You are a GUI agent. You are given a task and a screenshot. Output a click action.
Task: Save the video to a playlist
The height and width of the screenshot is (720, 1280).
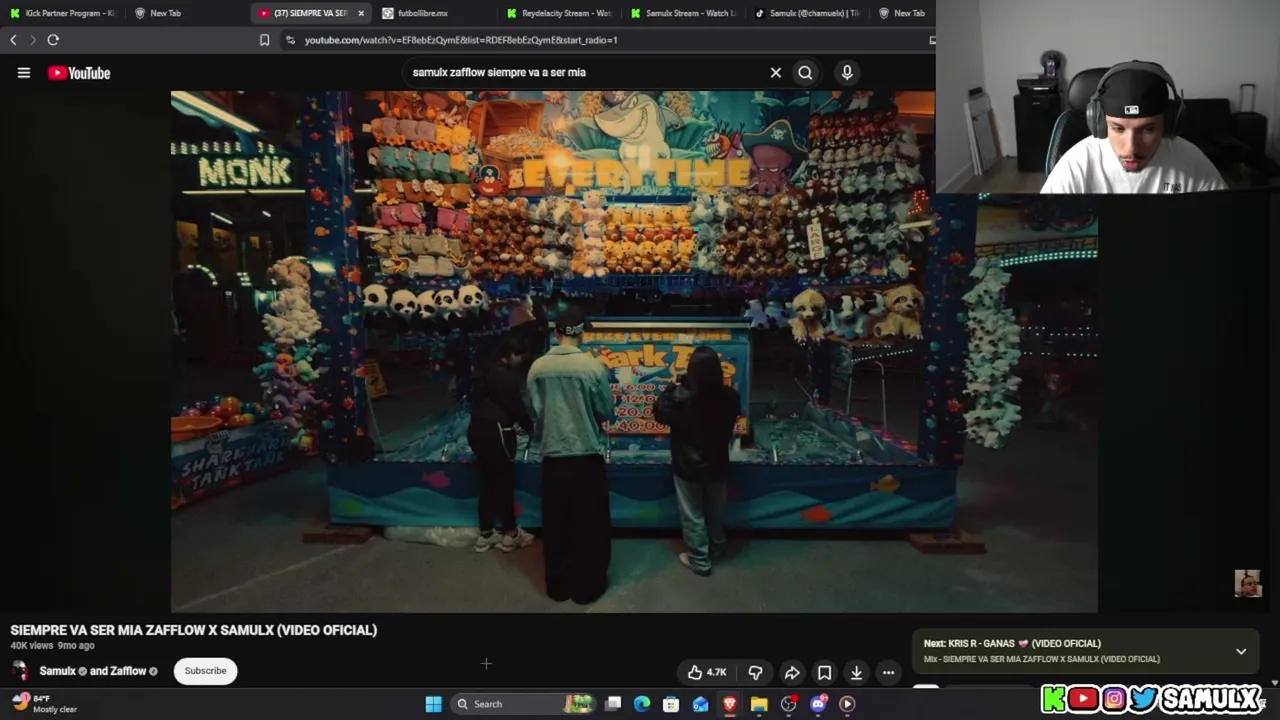(824, 673)
